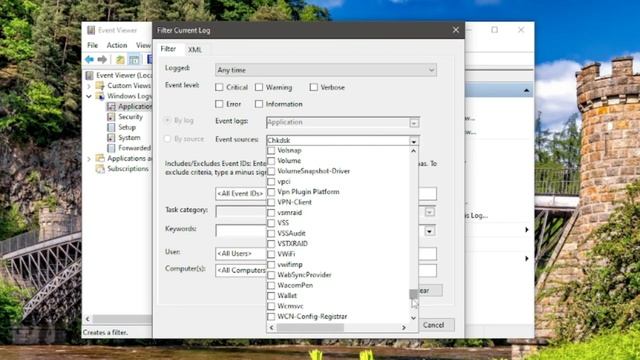Screen dimensions: 640x360
Task: Expand Applications and Services Logs node
Action: [89, 158]
